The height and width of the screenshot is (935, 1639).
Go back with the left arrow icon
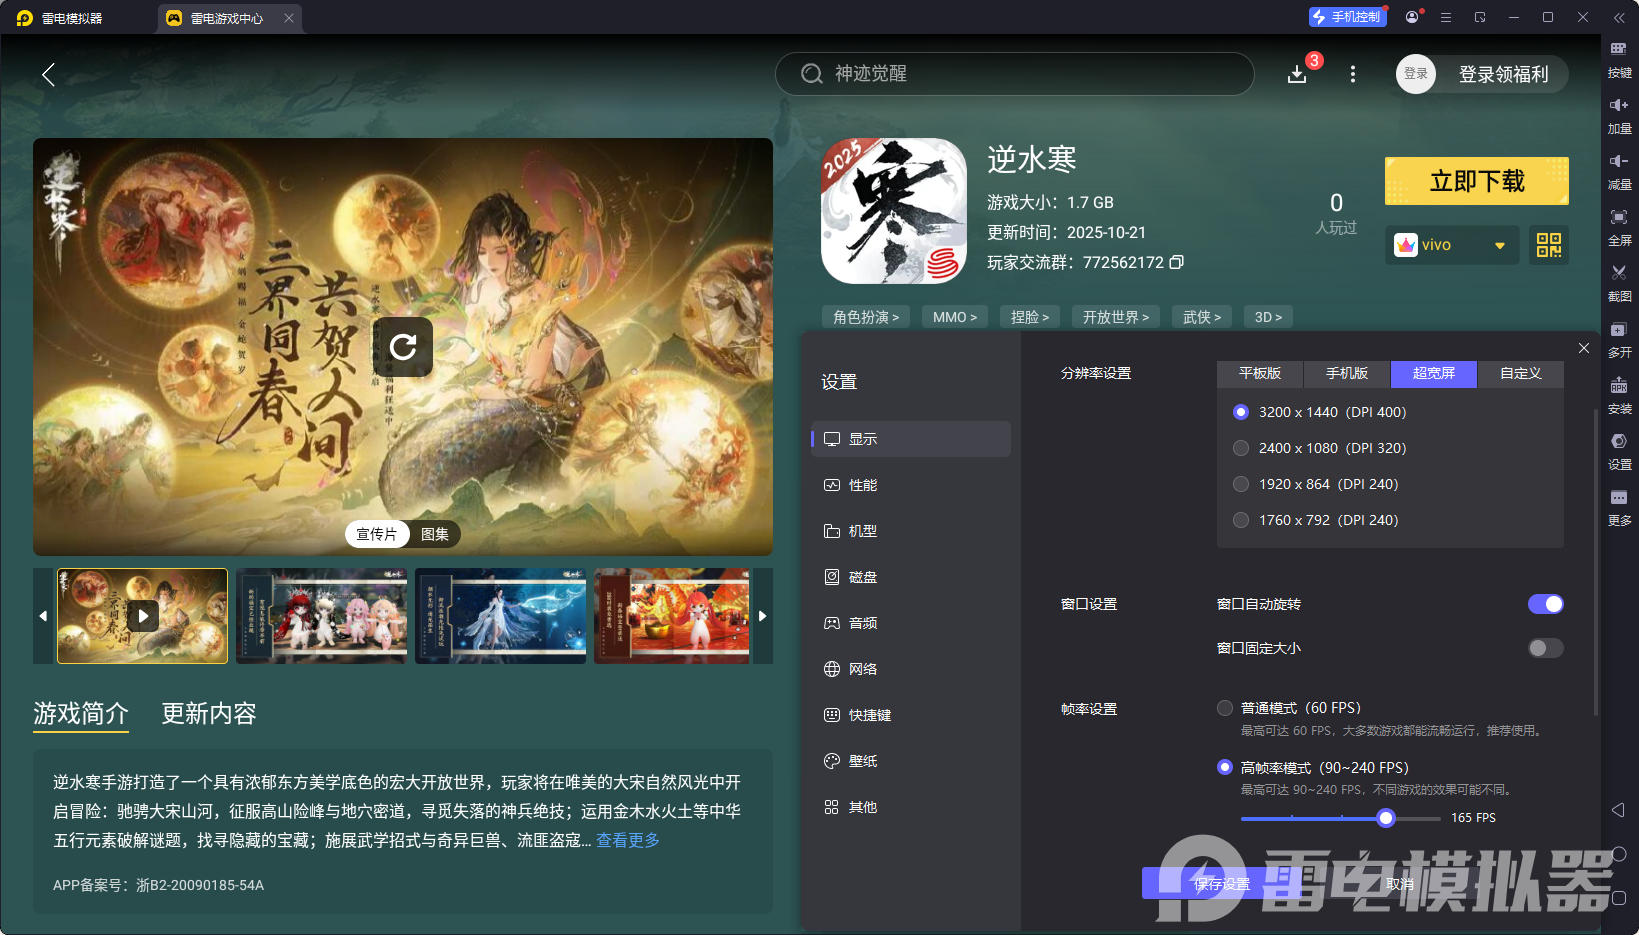[48, 74]
